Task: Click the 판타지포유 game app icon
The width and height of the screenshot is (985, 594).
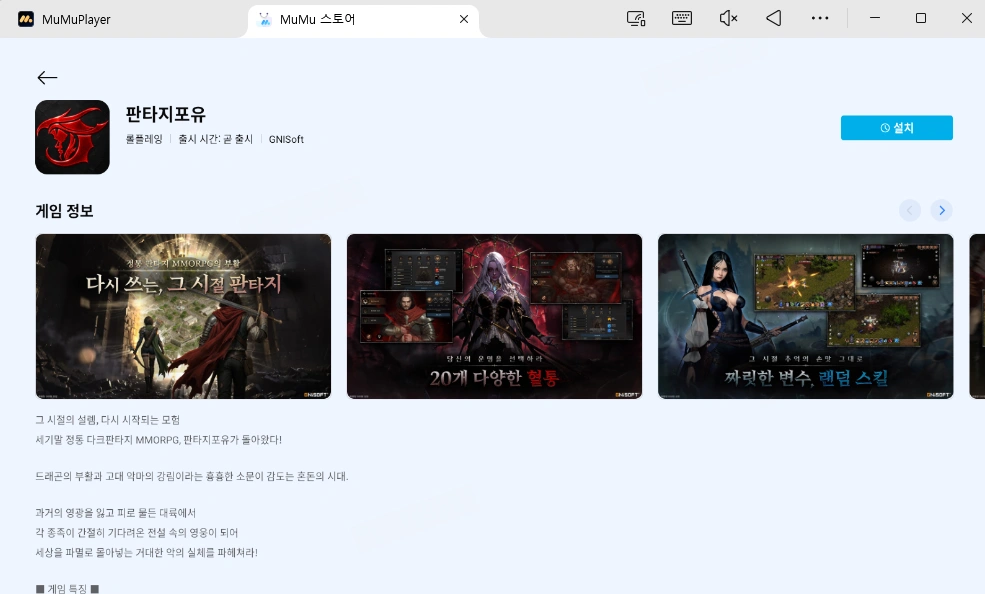Action: tap(72, 137)
